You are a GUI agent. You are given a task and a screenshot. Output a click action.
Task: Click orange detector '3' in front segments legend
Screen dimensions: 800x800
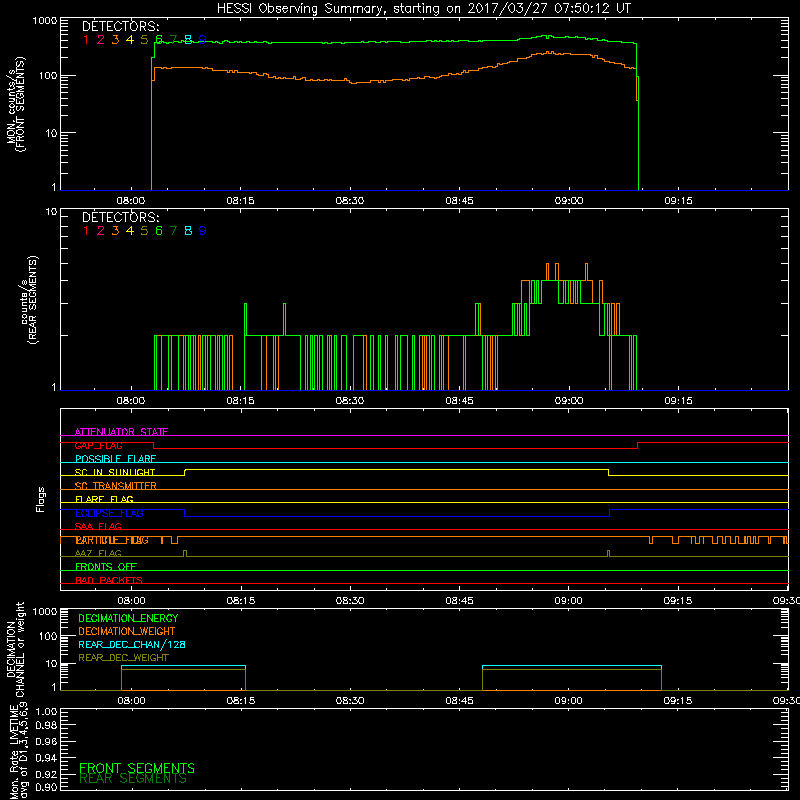tap(115, 39)
